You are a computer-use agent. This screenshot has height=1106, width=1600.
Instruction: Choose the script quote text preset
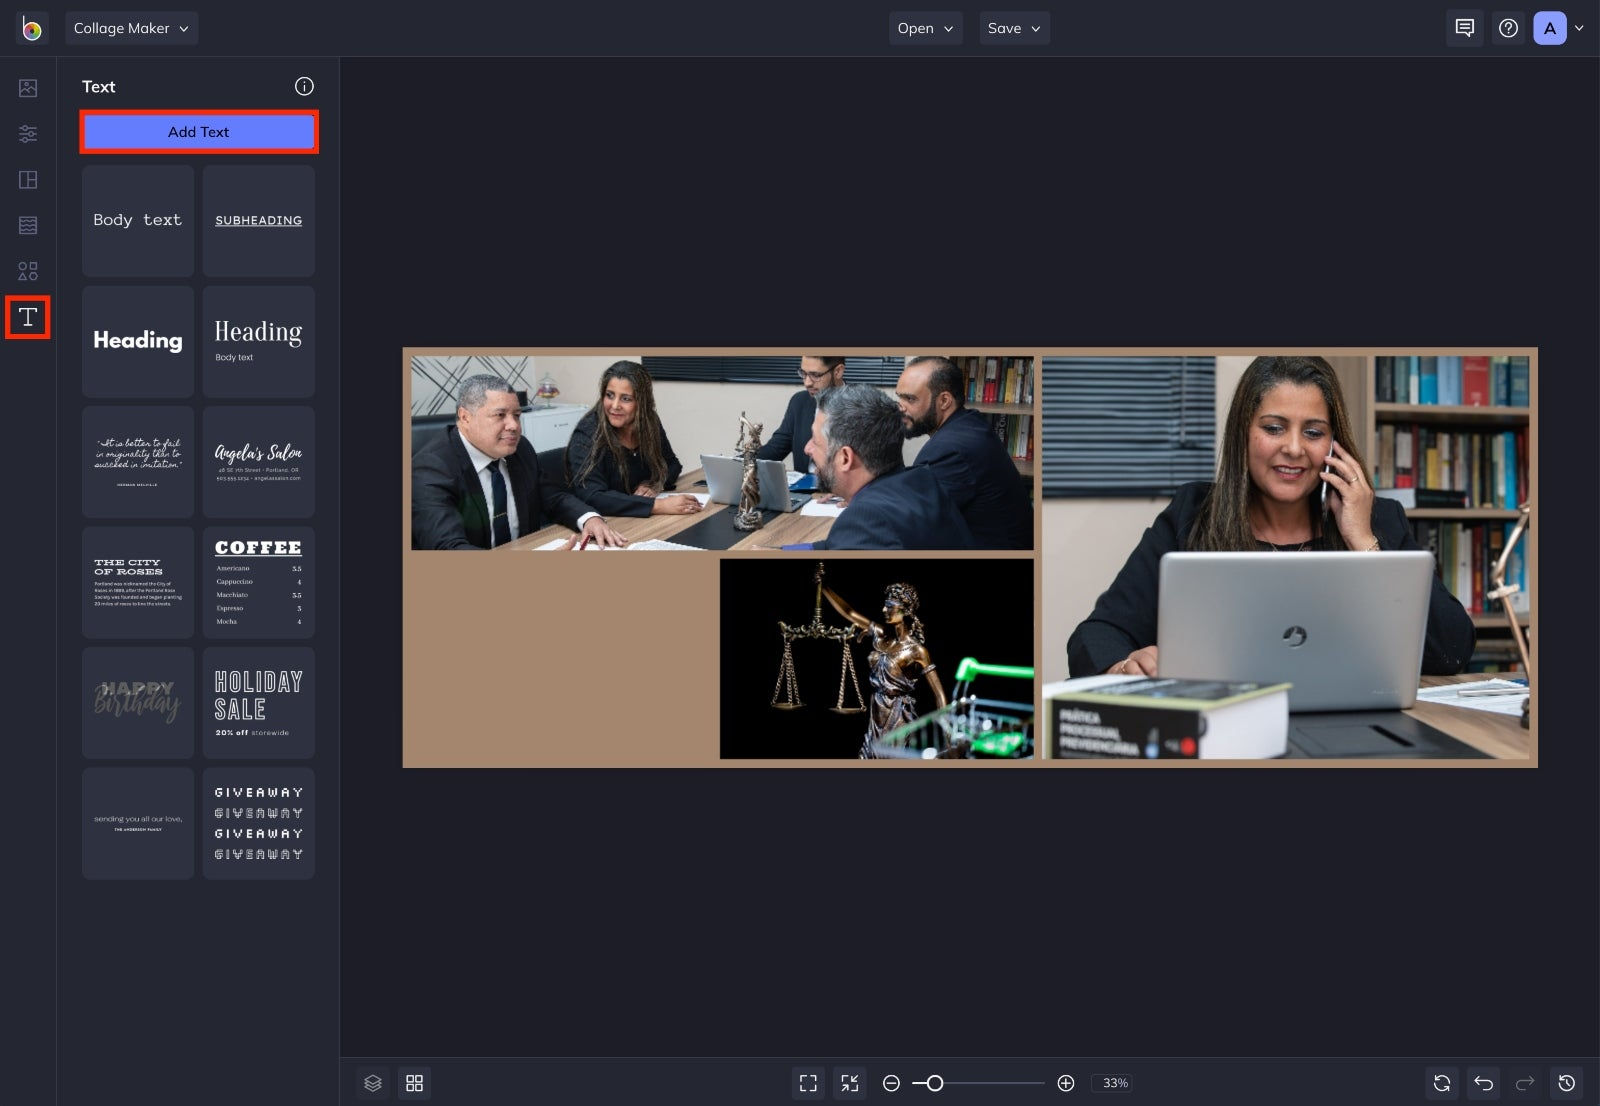[138, 462]
